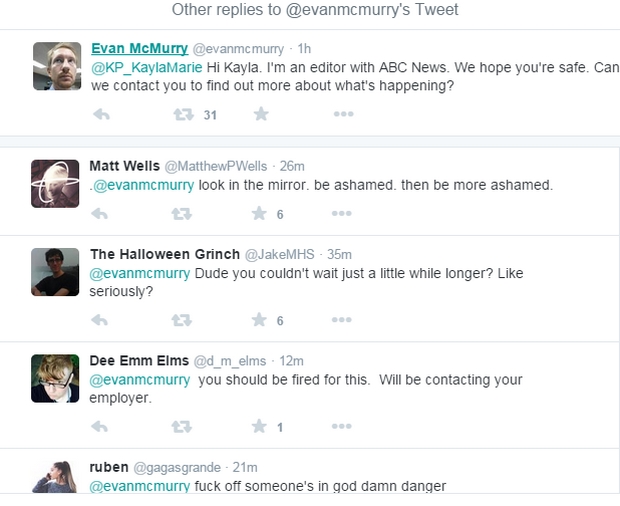The width and height of the screenshot is (620, 506).
Task: Retweet Dee Emm Elms' tweet
Action: [x=181, y=427]
